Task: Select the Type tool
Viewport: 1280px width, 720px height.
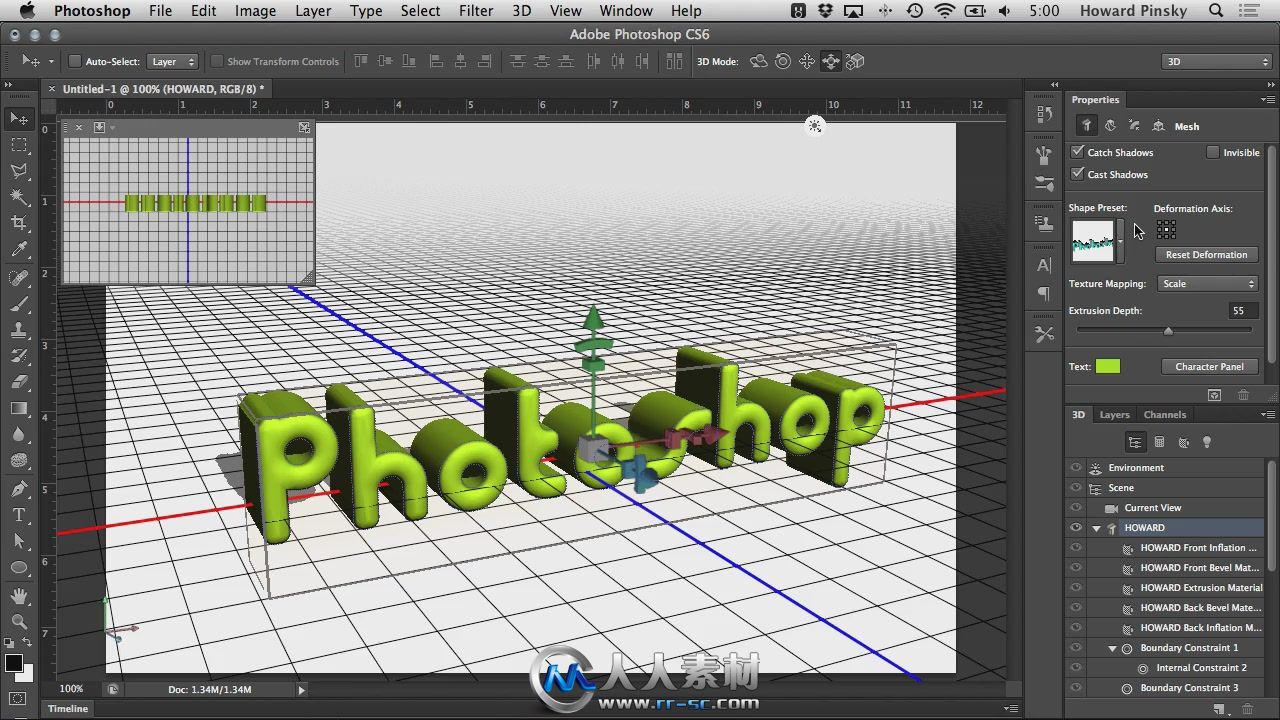Action: (x=19, y=515)
